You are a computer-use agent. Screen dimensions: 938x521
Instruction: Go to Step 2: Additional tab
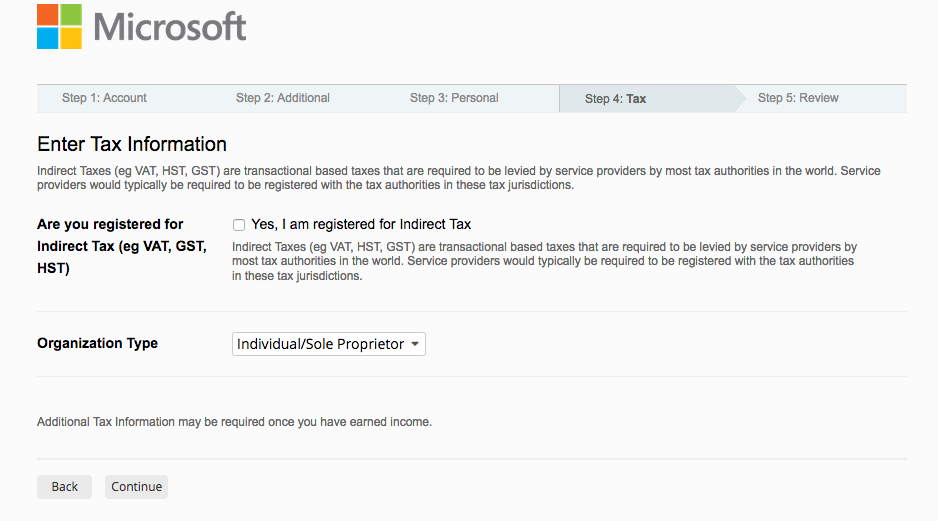[x=282, y=98]
